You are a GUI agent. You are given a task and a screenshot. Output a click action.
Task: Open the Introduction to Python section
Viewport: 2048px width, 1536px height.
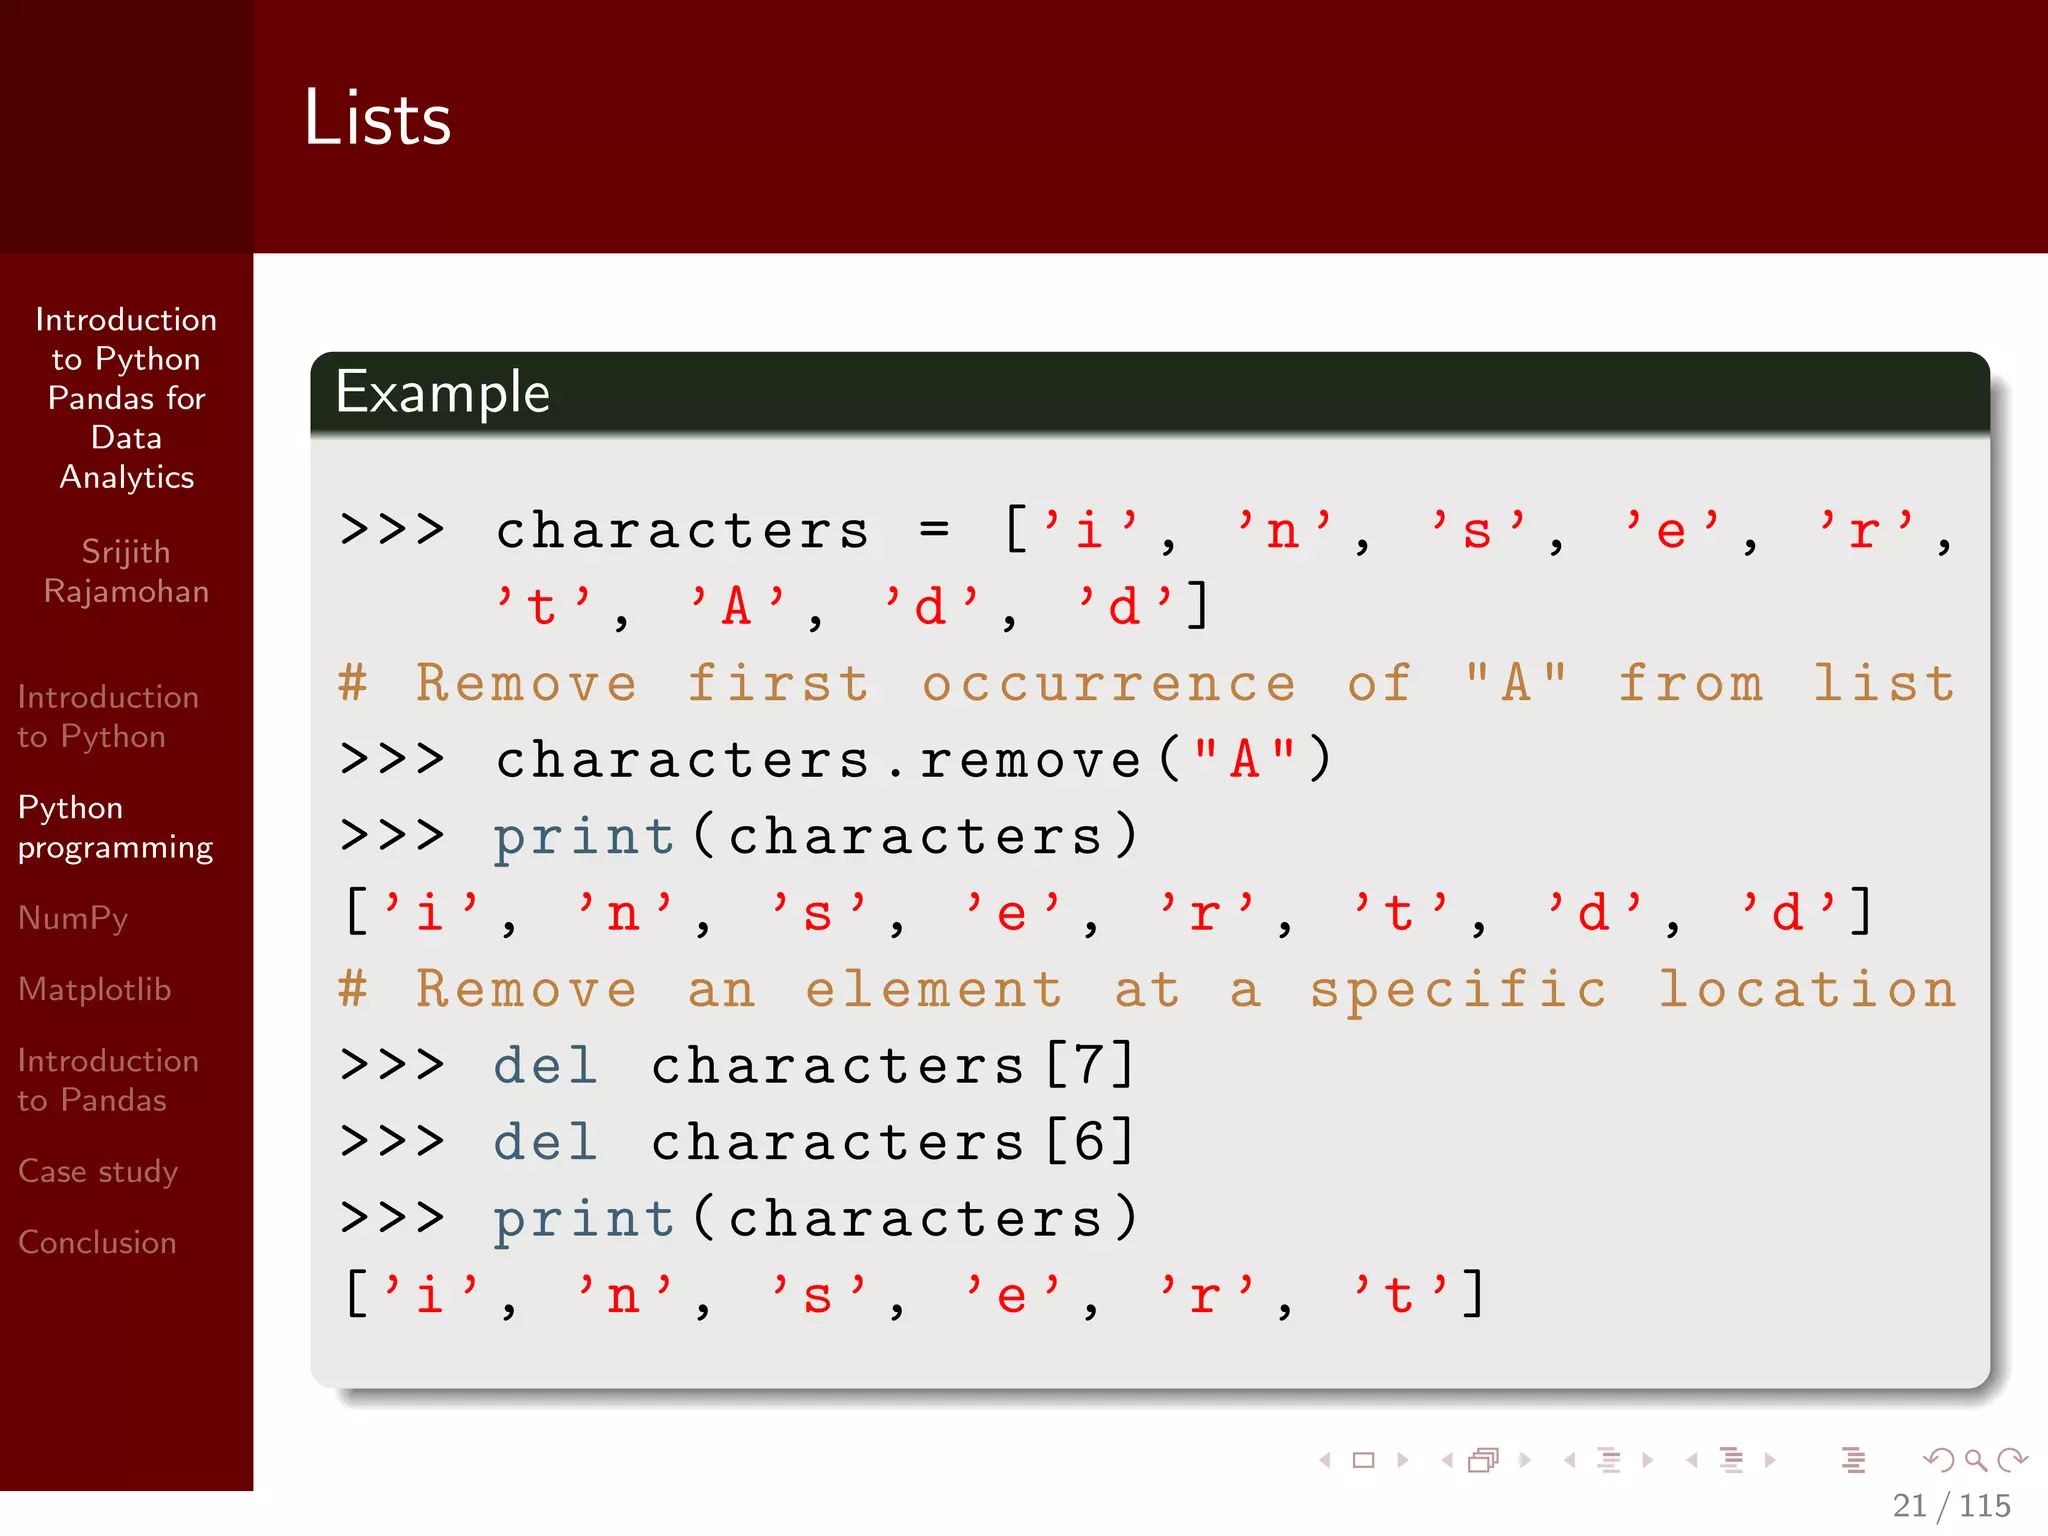click(x=108, y=716)
